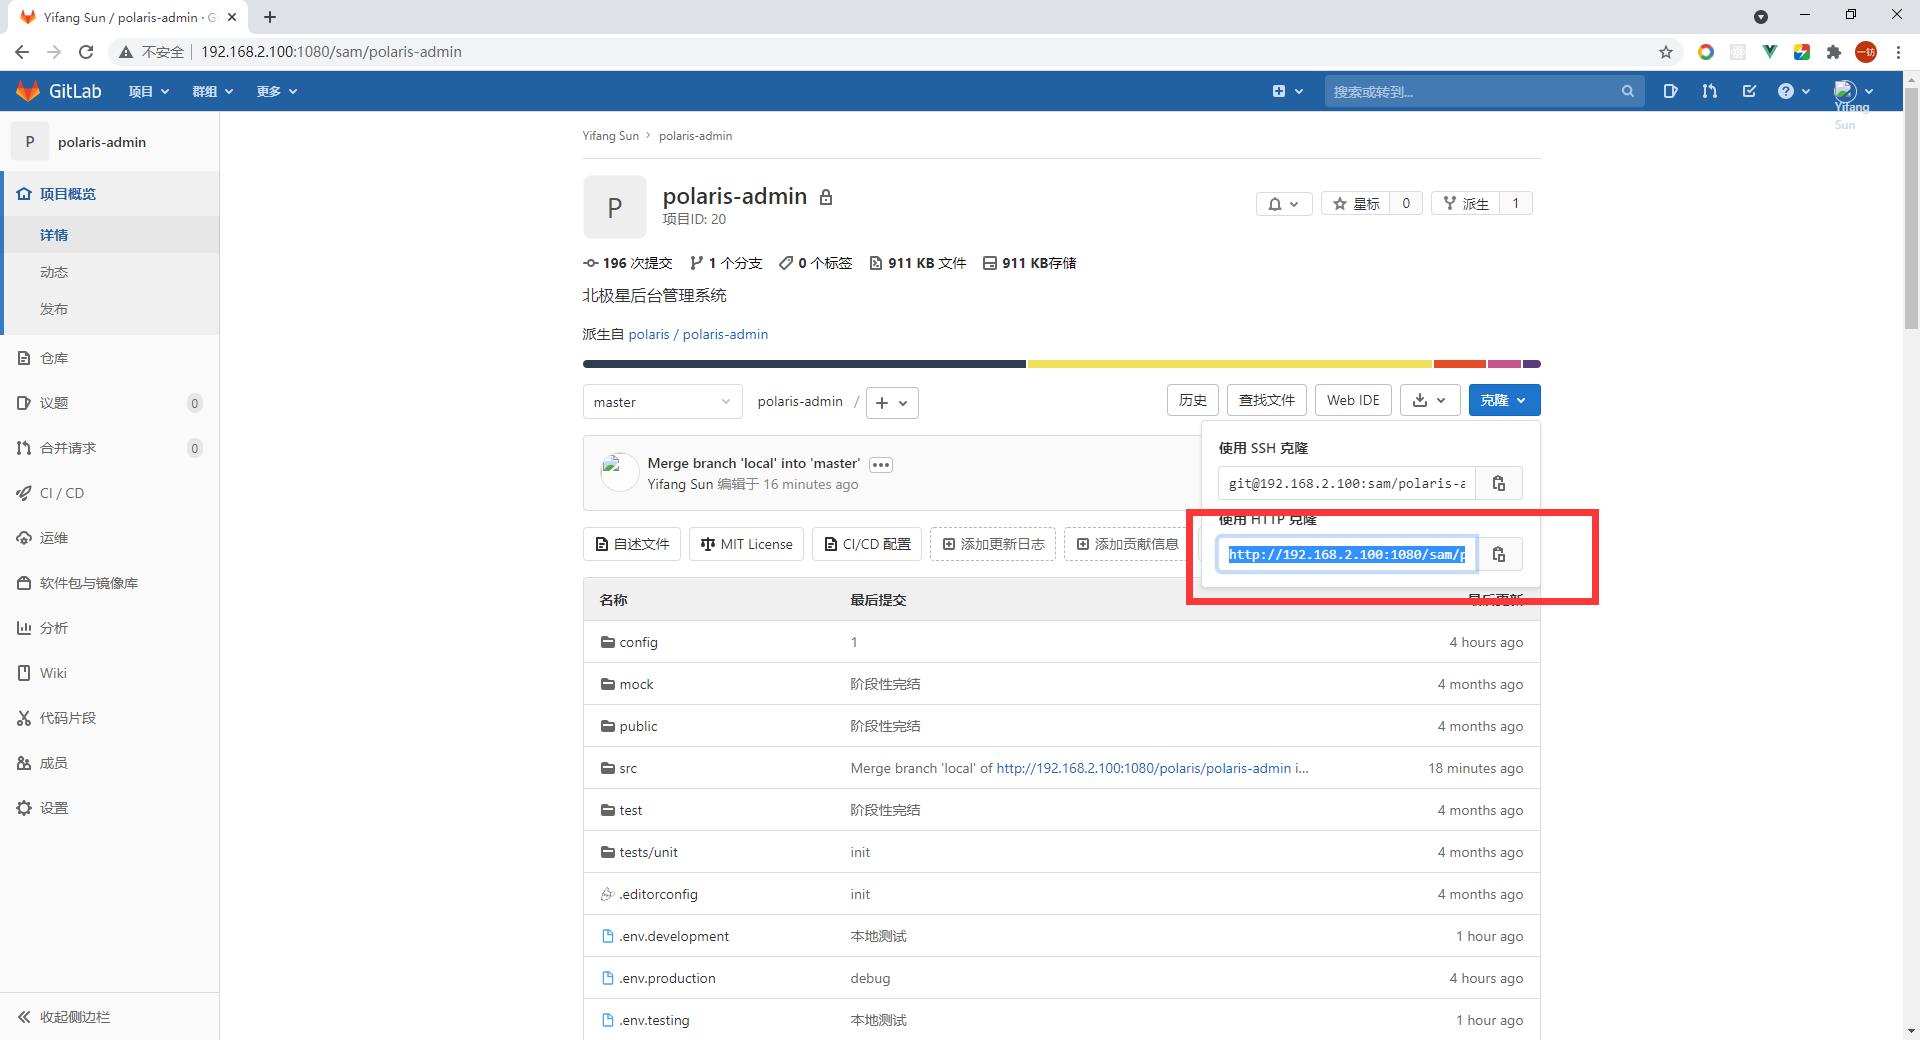The image size is (1920, 1040).
Task: Fork the project with 派生 button
Action: [x=1465, y=203]
